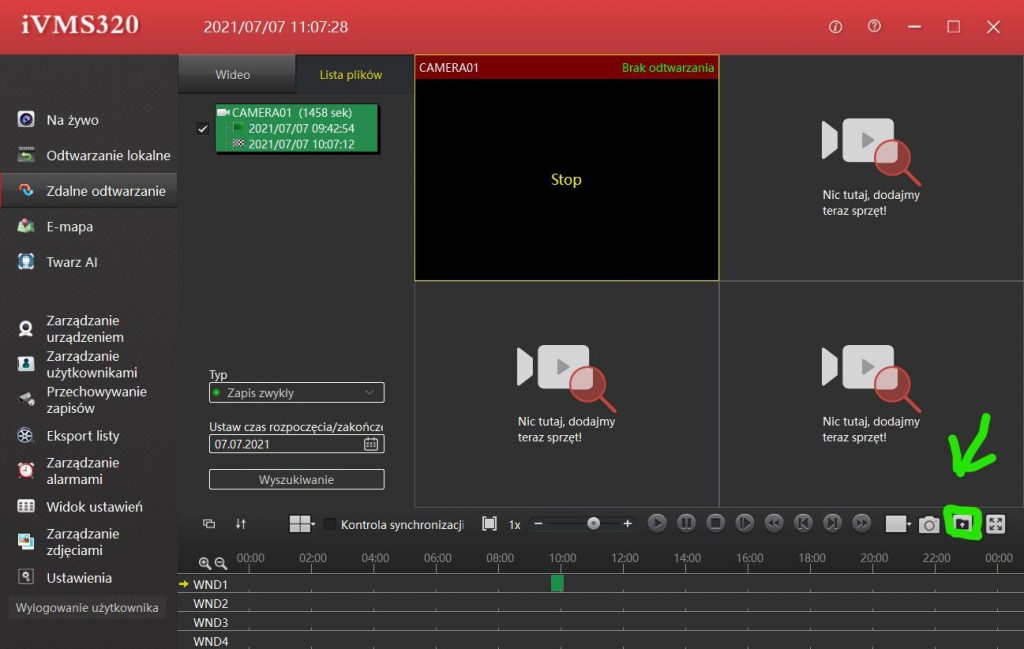The width and height of the screenshot is (1024, 649).
Task: Uncheck the CAMERA01 recording checkbox
Action: pos(203,129)
